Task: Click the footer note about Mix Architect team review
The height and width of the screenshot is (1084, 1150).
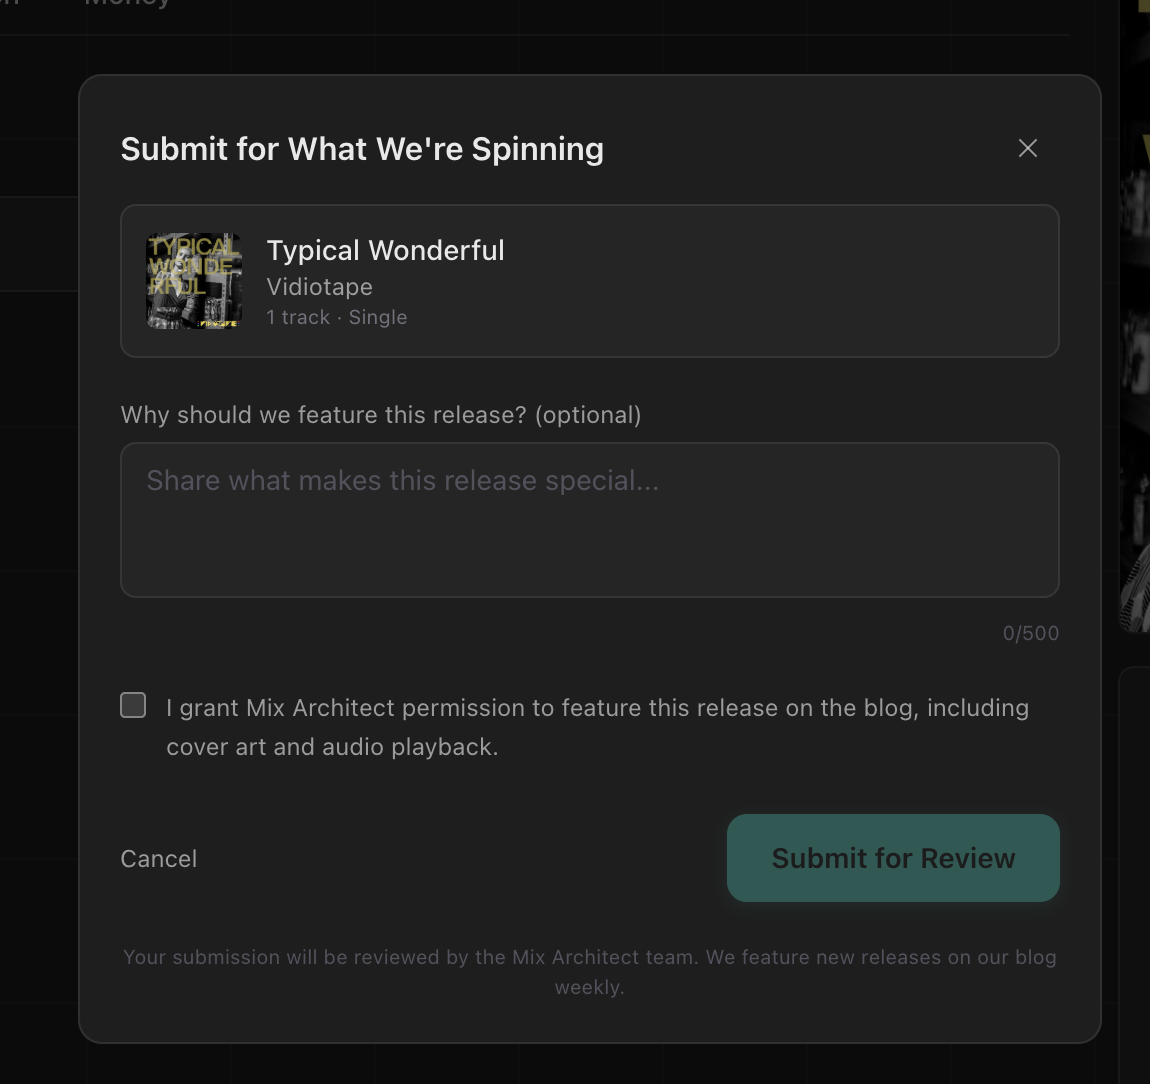Action: 590,957
